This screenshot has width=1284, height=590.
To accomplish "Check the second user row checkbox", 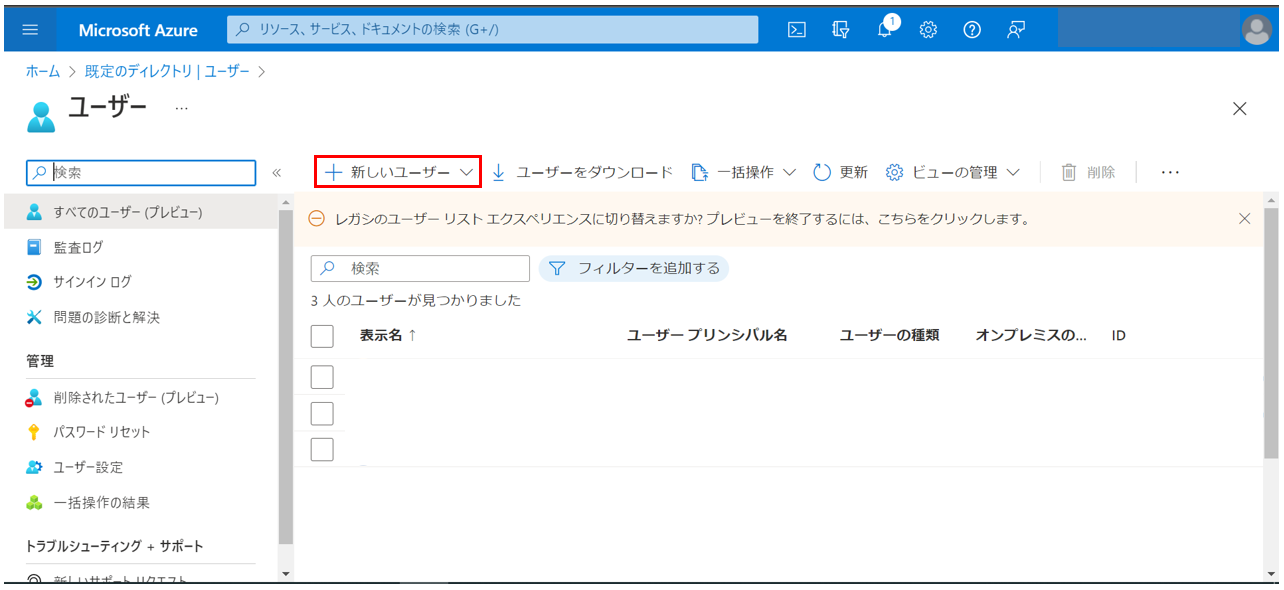I will coord(321,412).
